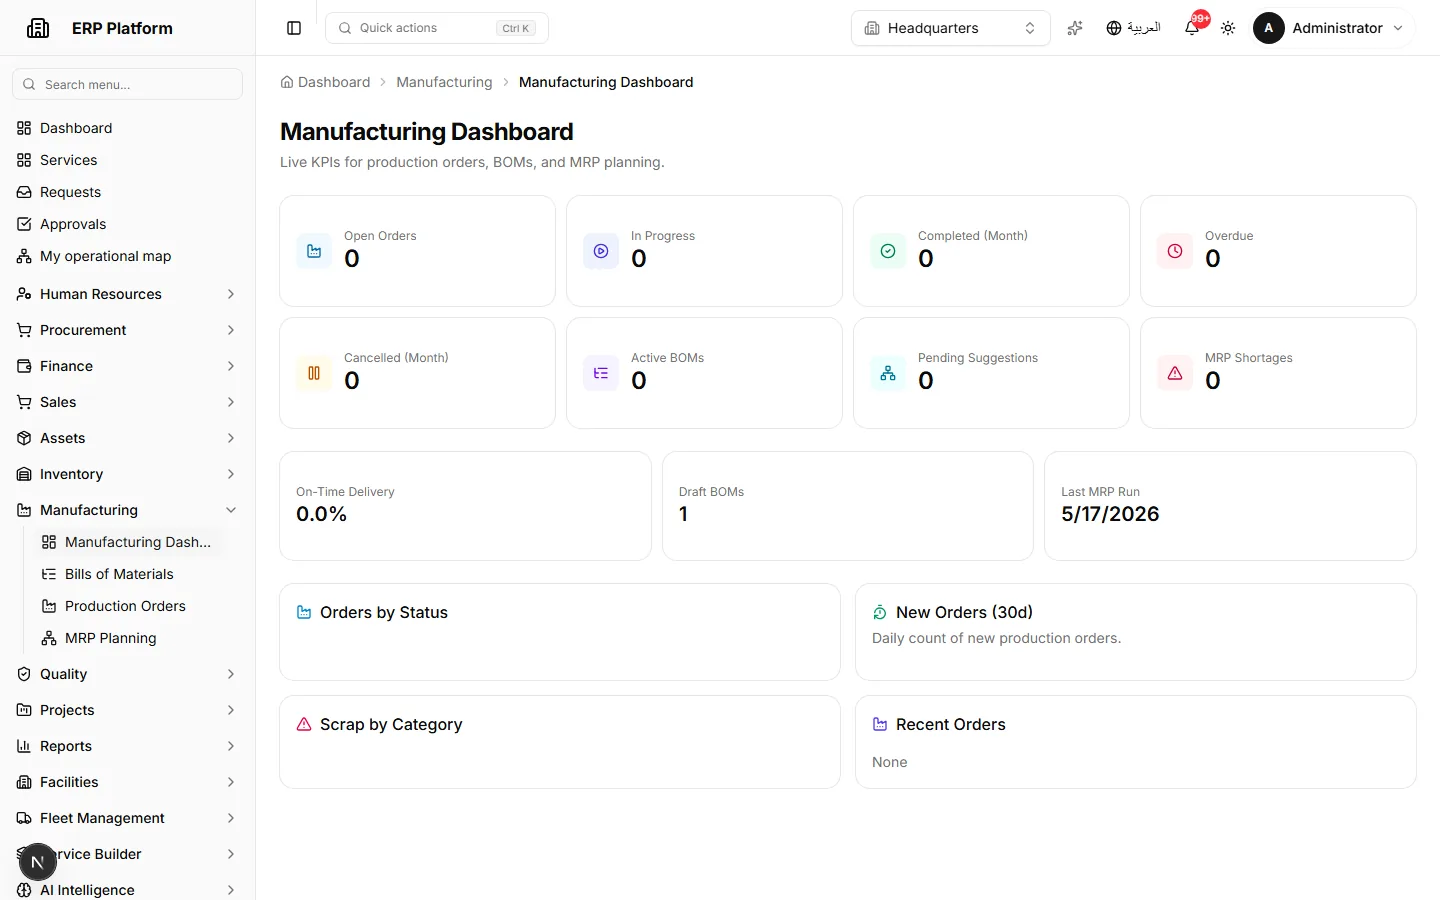Open Approvals in the sidebar
This screenshot has width=1440, height=900.
(x=128, y=224)
